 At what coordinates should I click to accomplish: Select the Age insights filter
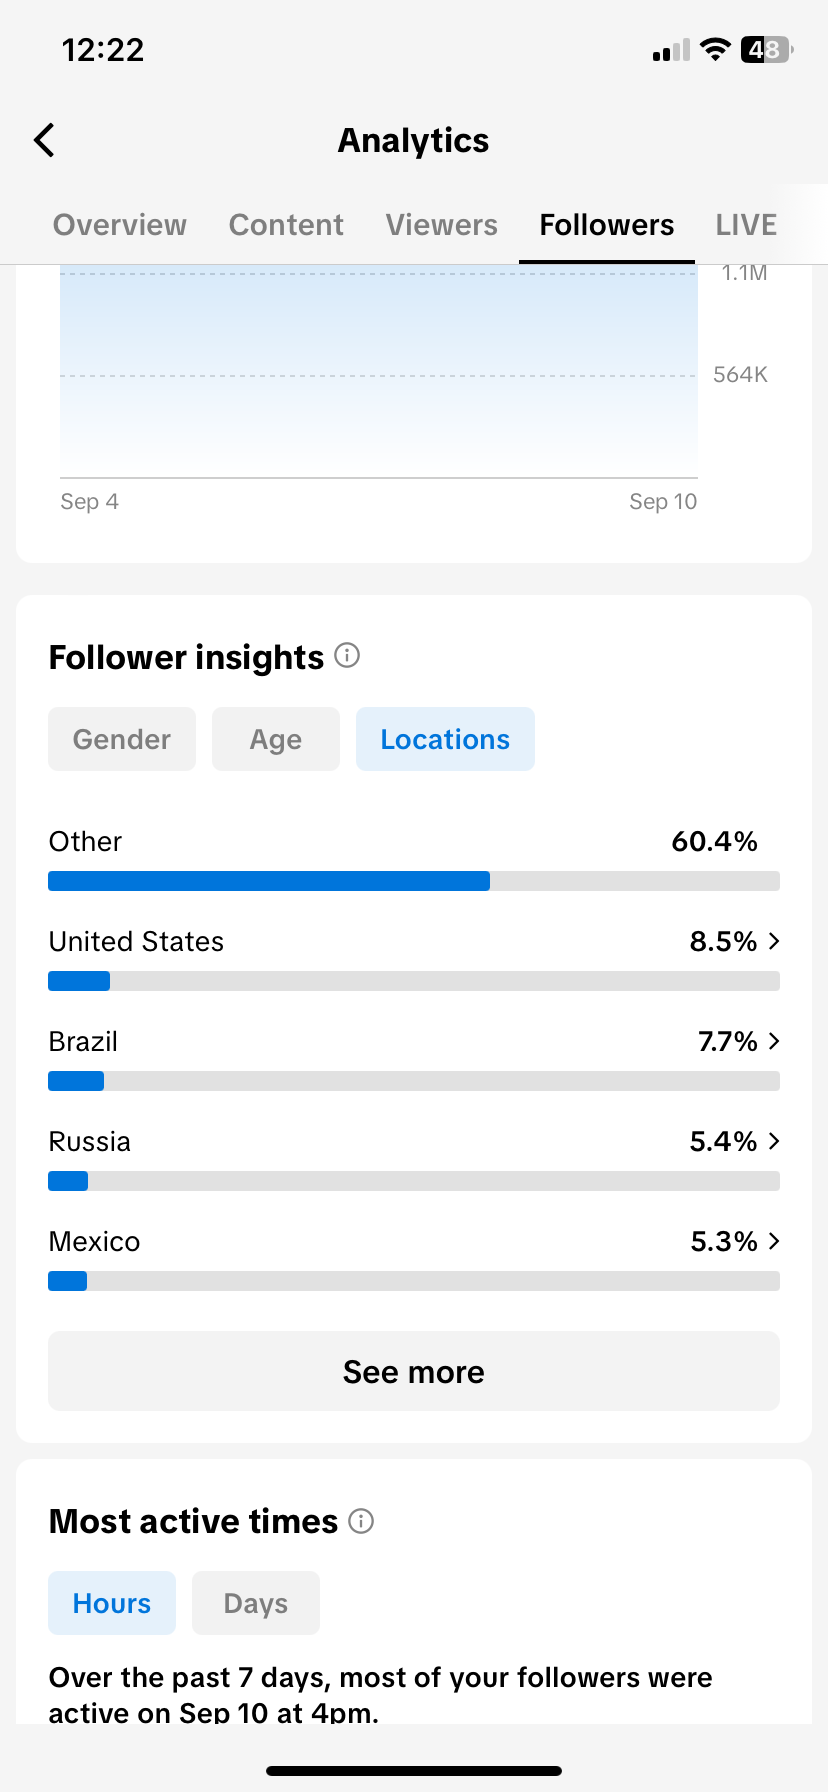coord(276,739)
